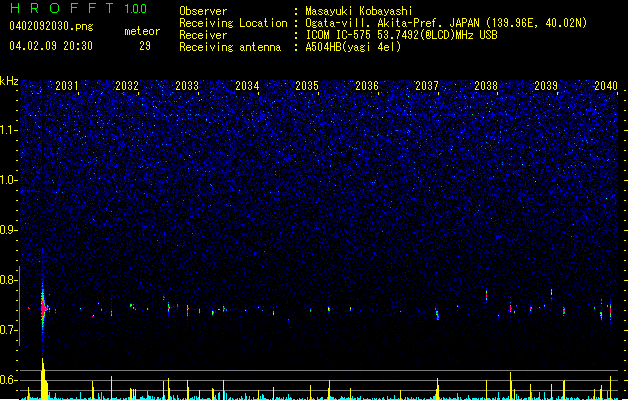This screenshot has height=400, width=629.
Task: Click the 1.0 kHz axis label
Action: tap(9, 180)
